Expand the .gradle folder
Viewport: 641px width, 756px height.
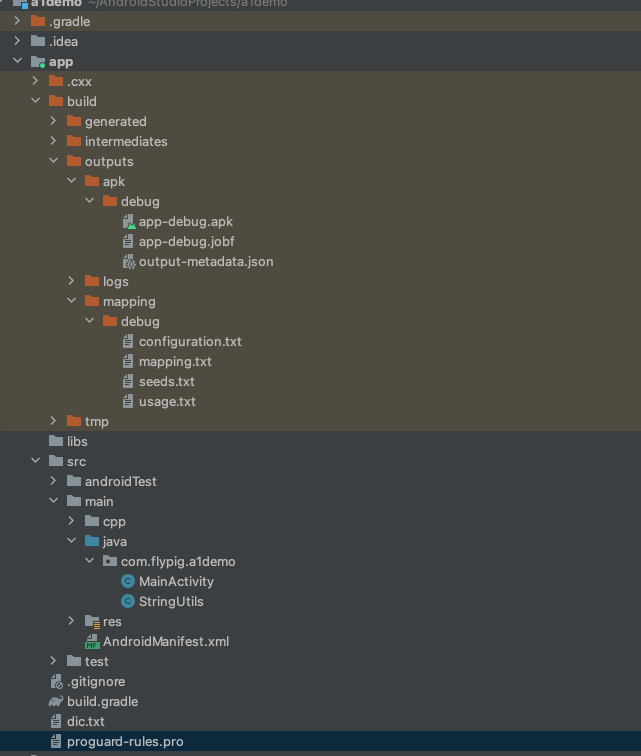click(17, 22)
